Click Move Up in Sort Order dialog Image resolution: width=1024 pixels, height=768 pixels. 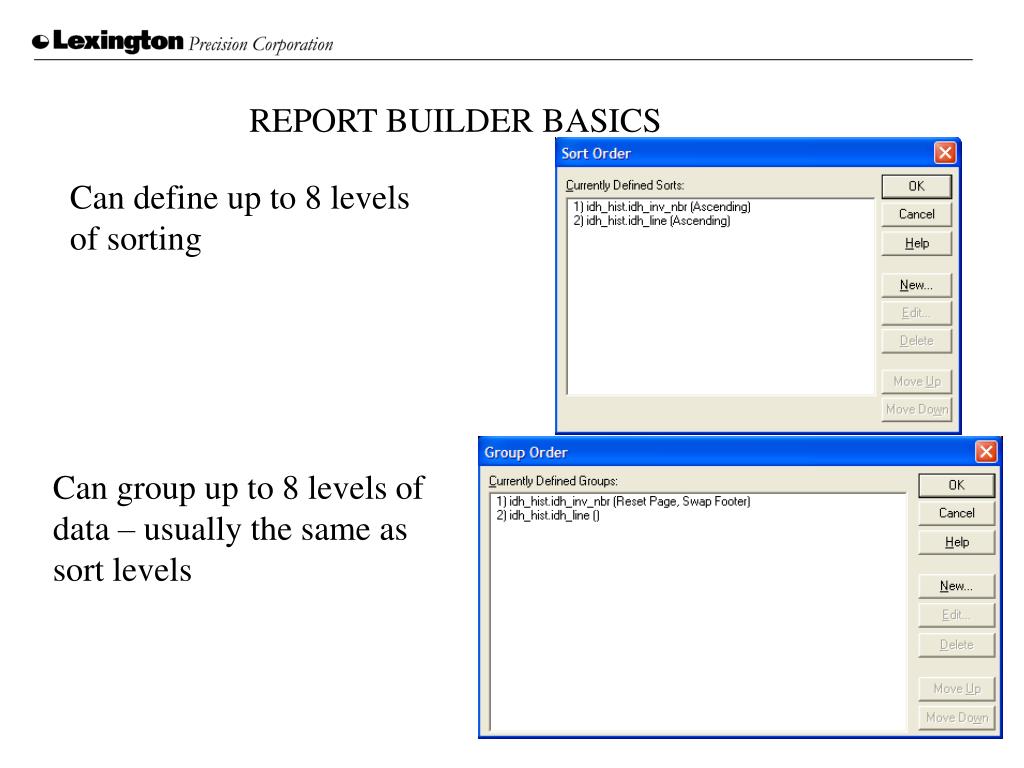click(916, 381)
